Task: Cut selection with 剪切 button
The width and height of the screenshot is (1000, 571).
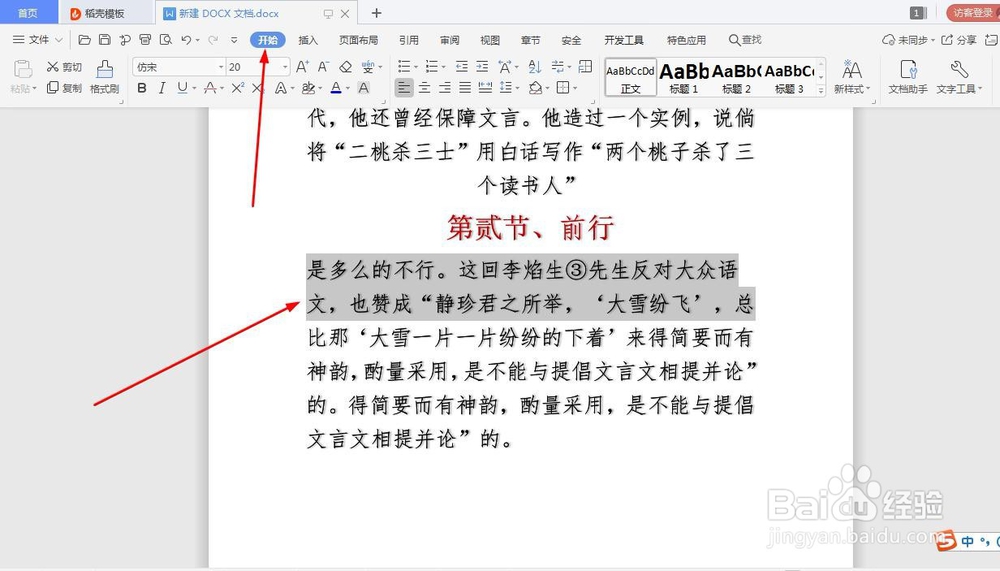Action: [64, 67]
